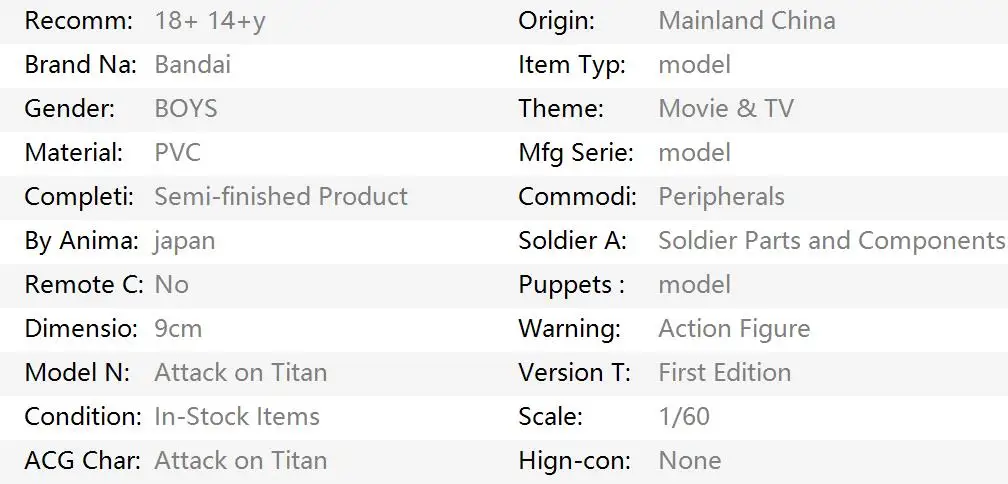The image size is (1008, 484).
Task: Select the japan animation source value
Action: [184, 241]
